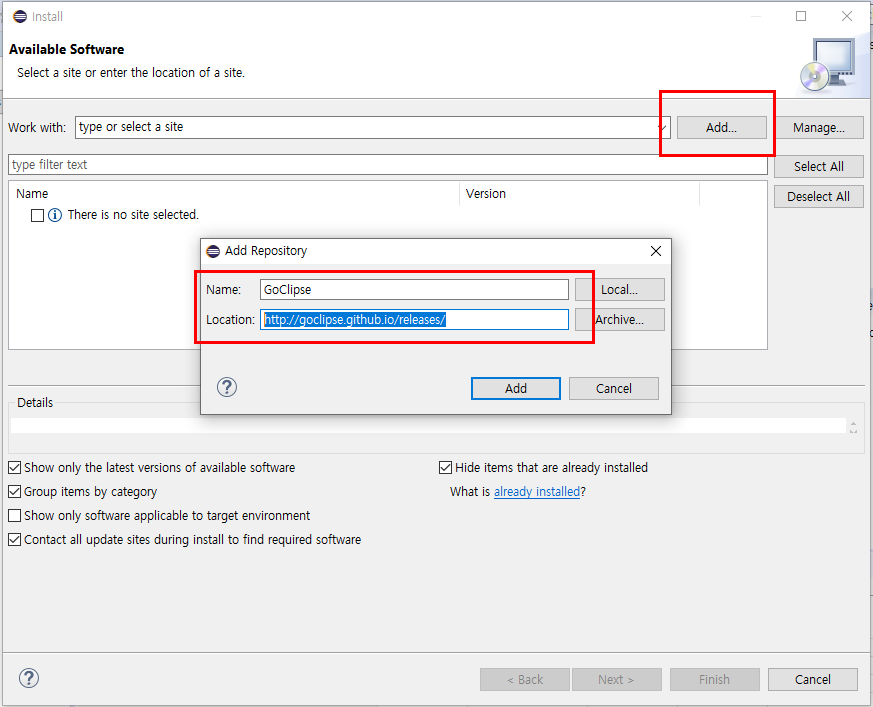This screenshot has height=707, width=873.
Task: Toggle Contact all update sites checkbox
Action: click(x=15, y=539)
